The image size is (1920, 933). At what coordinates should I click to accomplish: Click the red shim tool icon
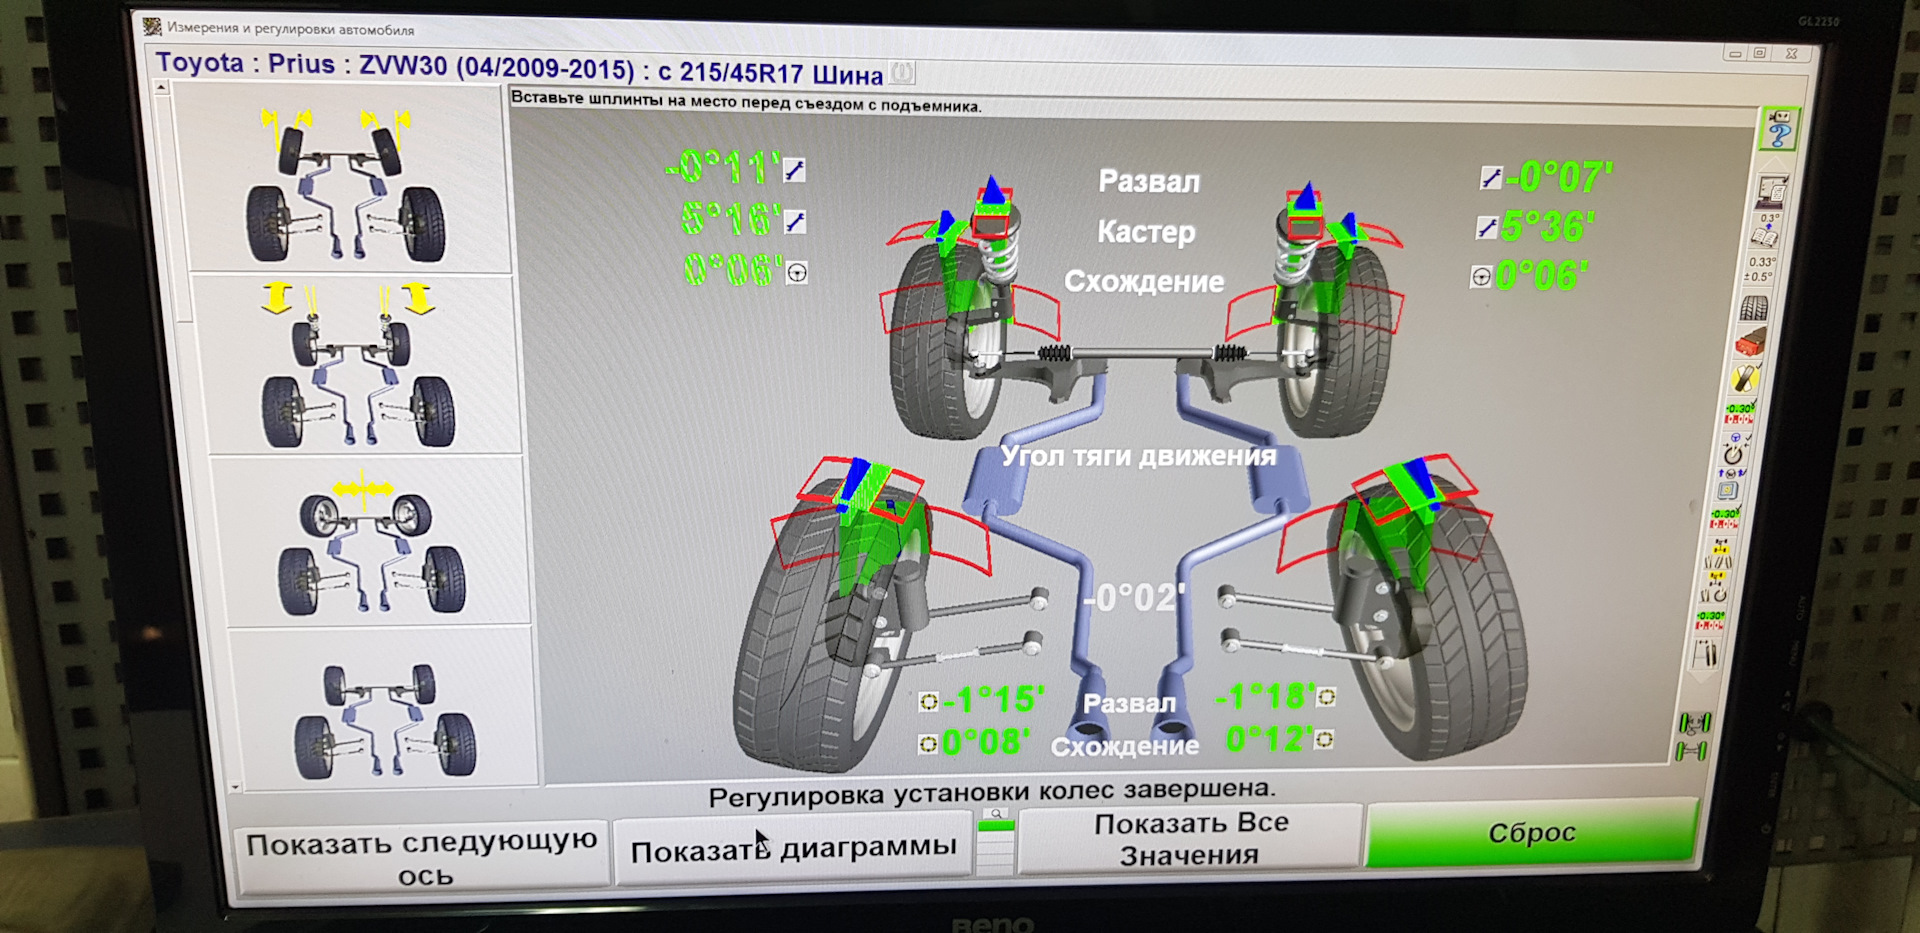pyautogui.click(x=1749, y=342)
